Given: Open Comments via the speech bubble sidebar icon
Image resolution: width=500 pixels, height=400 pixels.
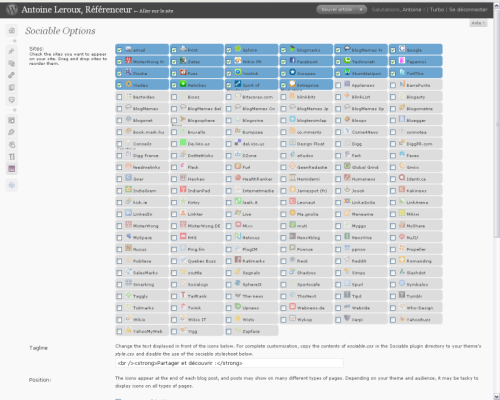Looking at the screenshot, I should (12, 100).
